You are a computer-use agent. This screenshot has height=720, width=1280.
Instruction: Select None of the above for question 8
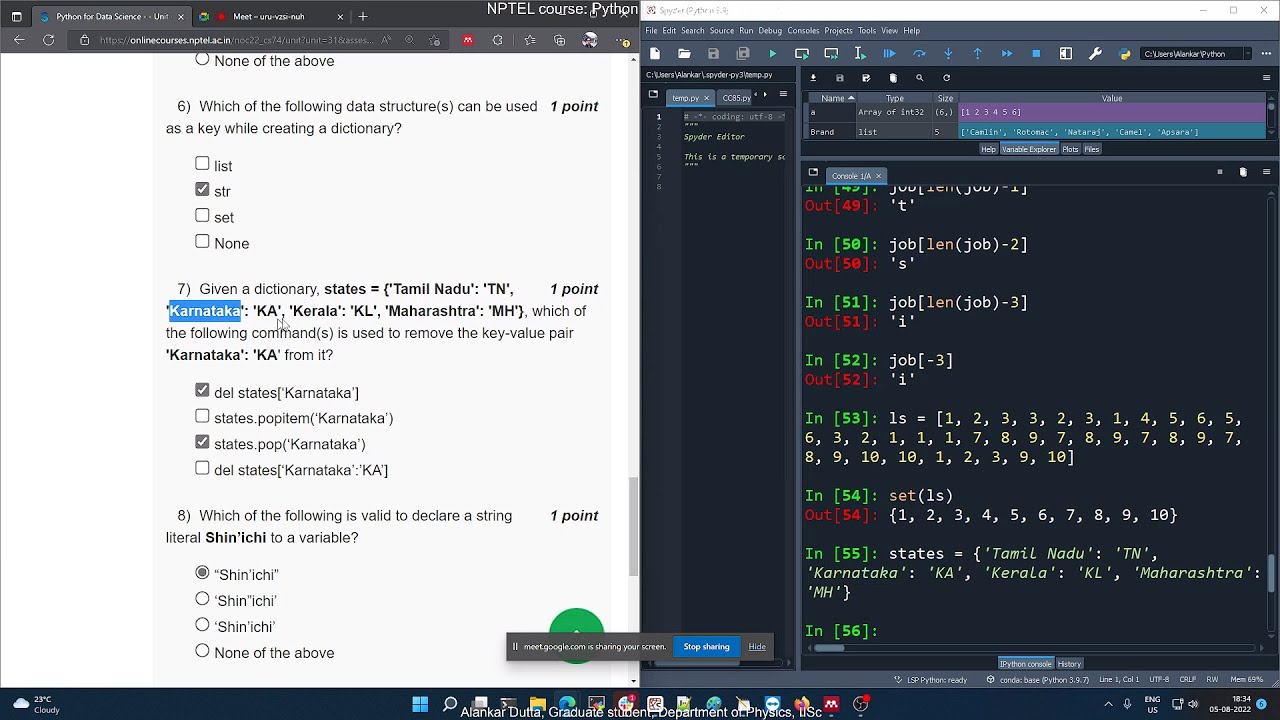tap(202, 651)
